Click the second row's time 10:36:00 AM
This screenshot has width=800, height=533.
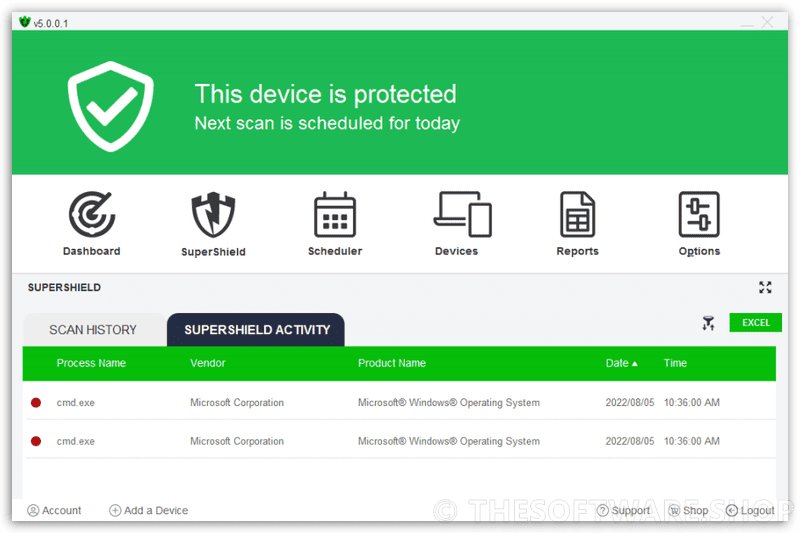pos(691,441)
